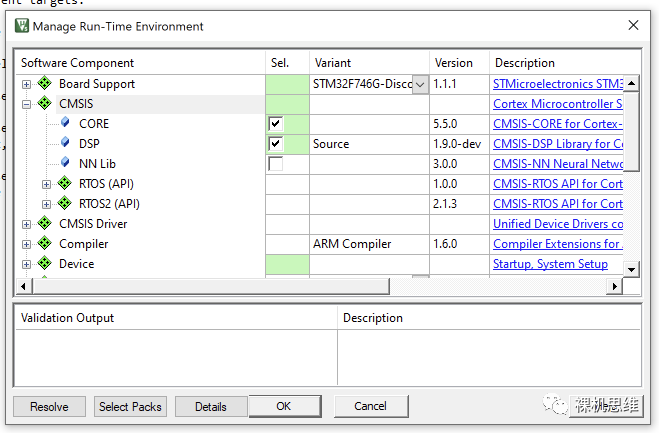Click the version '1.9.0-dev' cell

(459, 144)
